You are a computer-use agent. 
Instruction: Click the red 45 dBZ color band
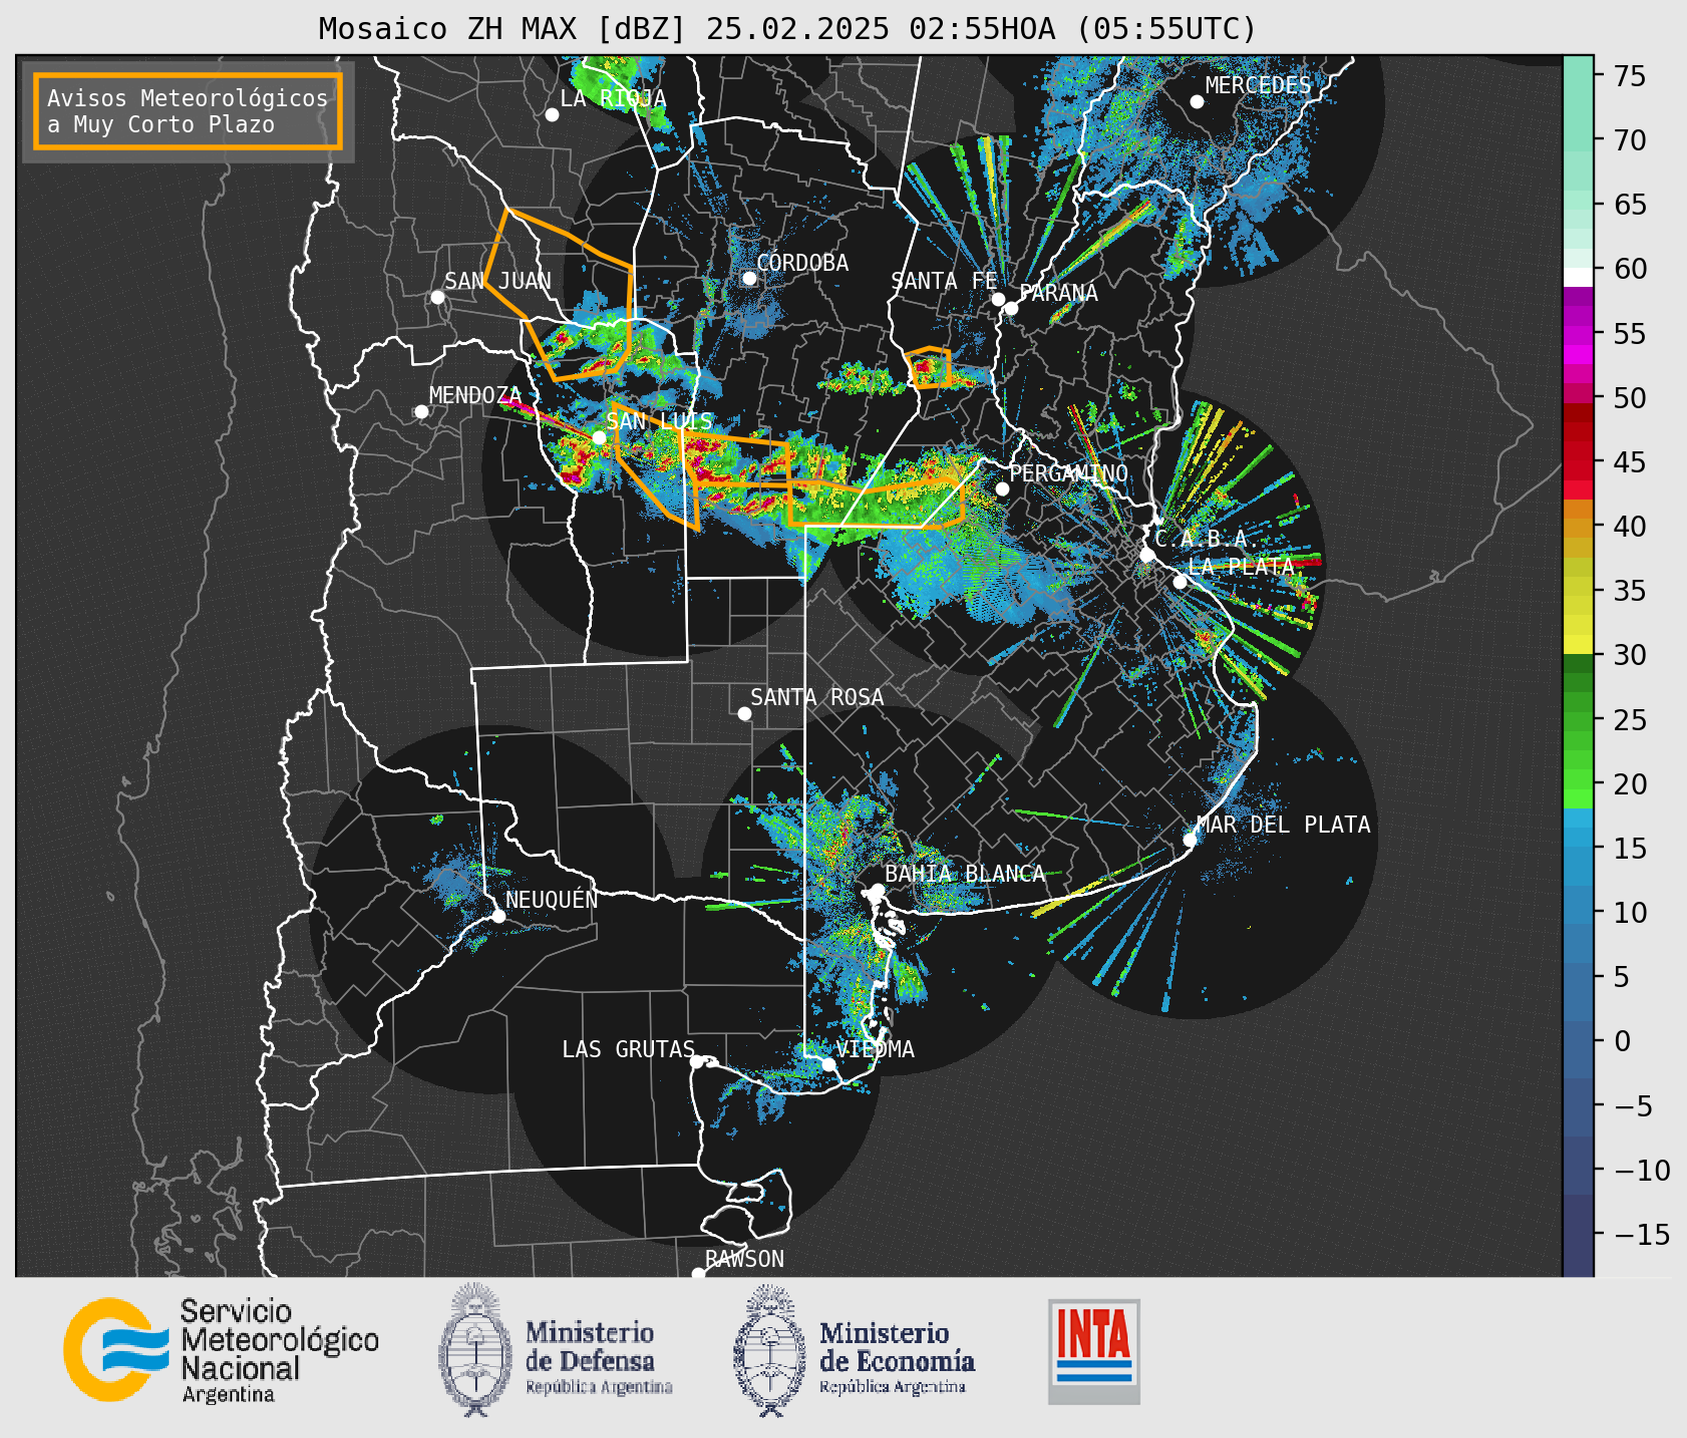1578,462
